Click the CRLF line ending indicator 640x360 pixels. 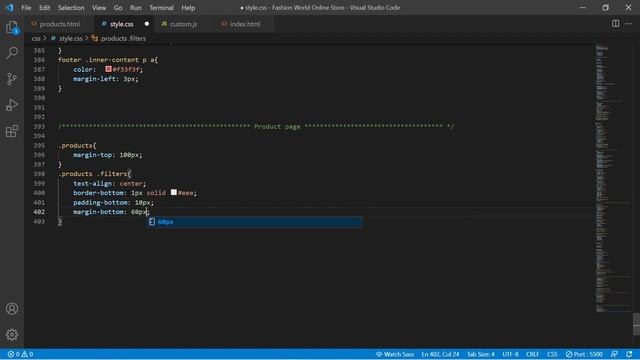pyautogui.click(x=533, y=354)
